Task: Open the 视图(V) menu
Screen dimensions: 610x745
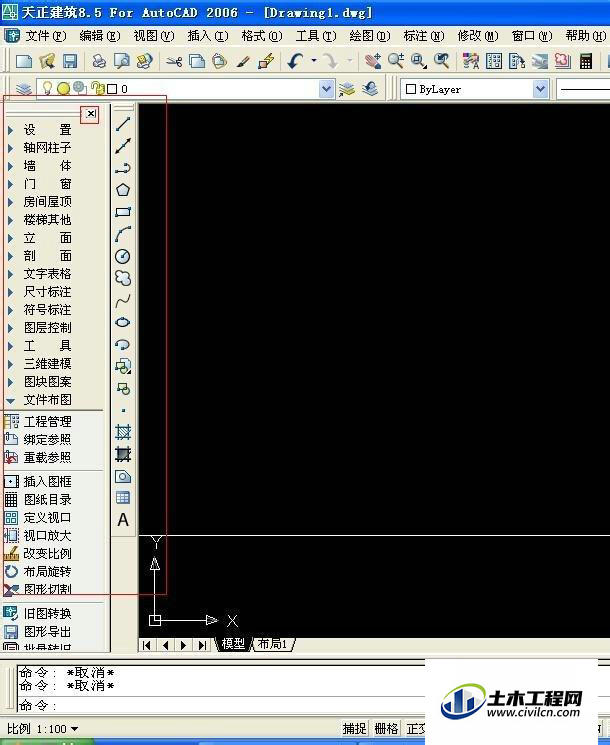Action: [x=153, y=36]
